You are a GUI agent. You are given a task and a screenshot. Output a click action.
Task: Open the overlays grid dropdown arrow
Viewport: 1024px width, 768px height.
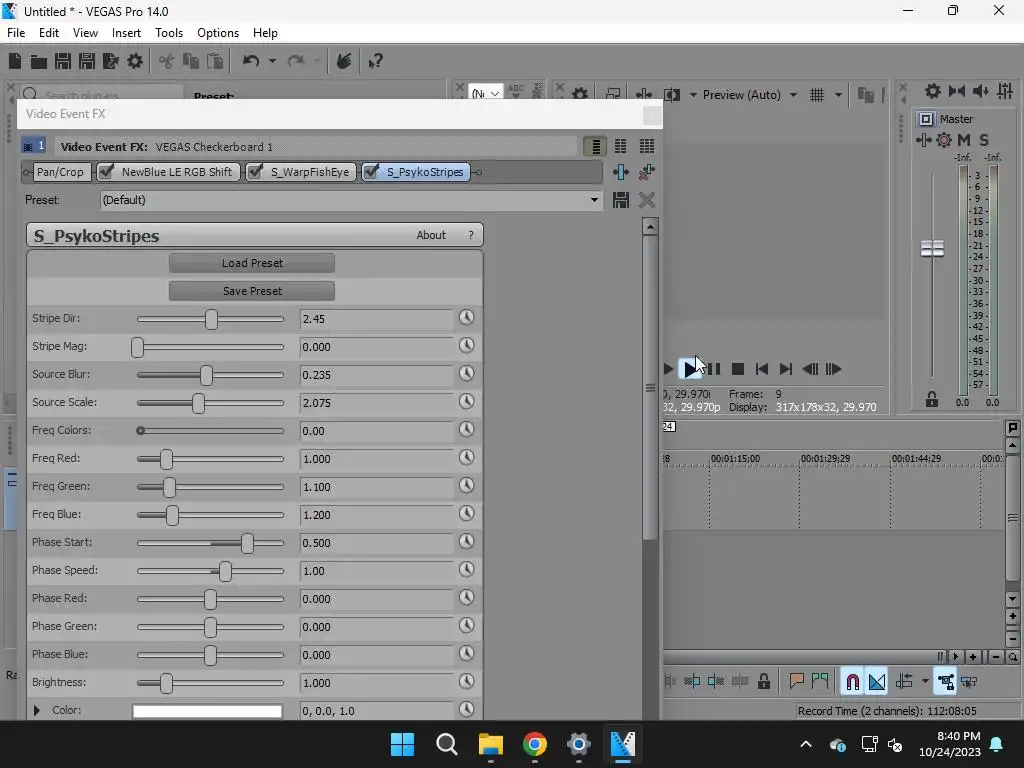click(838, 95)
